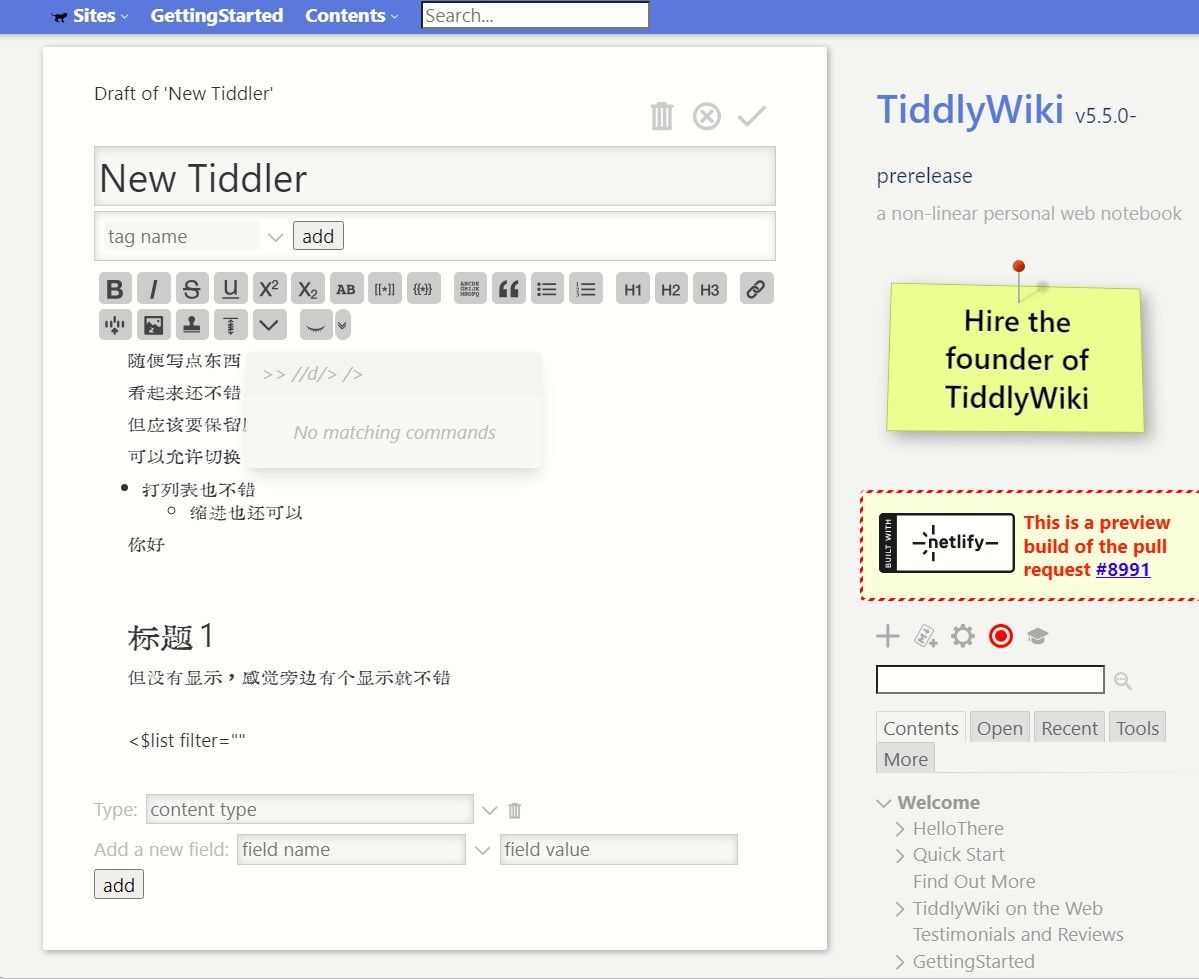Click the monospace AB toolbar button

pos(346,289)
